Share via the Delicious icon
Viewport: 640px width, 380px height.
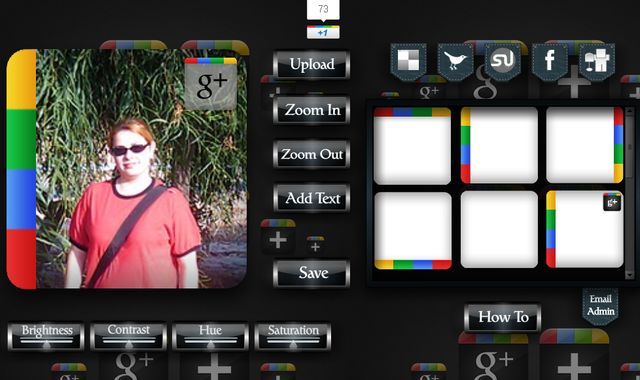pyautogui.click(x=409, y=61)
